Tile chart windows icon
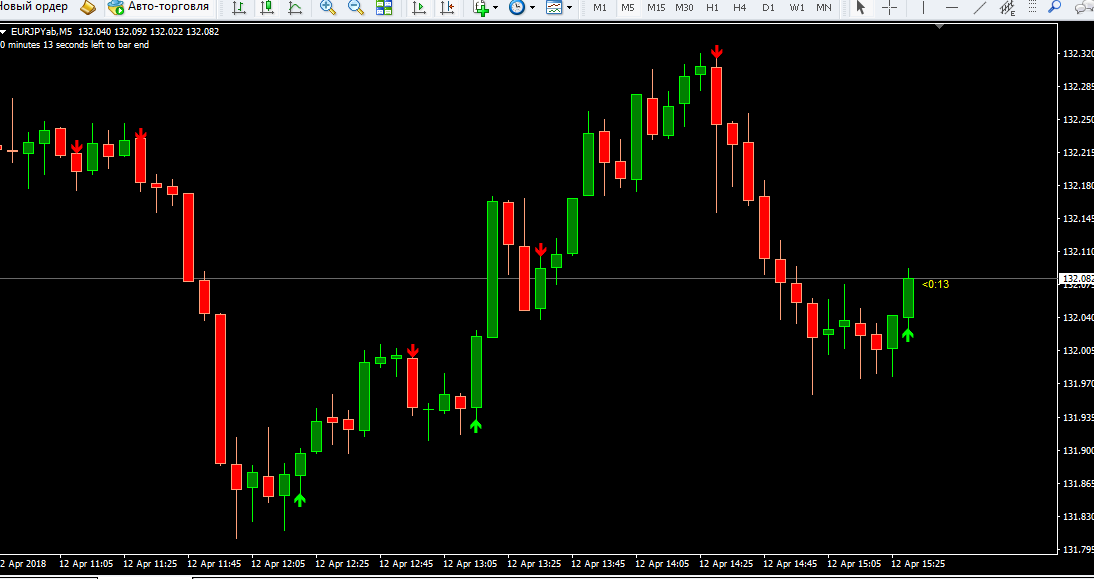 point(383,8)
